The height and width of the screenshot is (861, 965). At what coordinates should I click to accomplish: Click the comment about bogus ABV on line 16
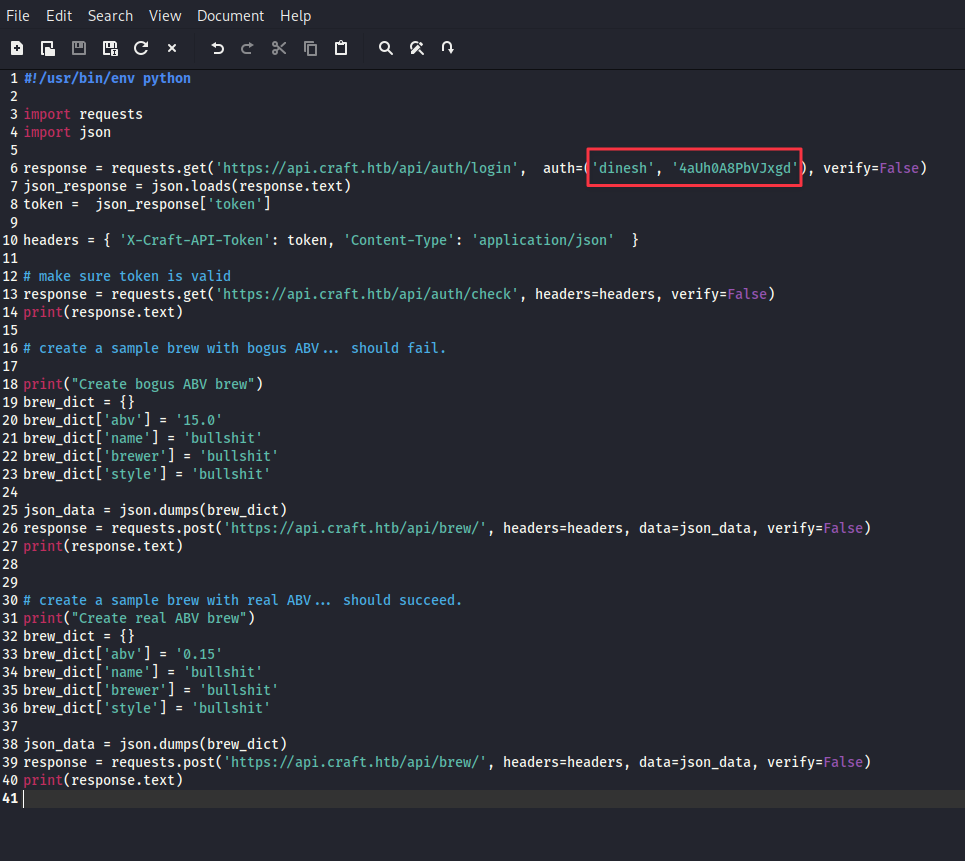coord(234,348)
